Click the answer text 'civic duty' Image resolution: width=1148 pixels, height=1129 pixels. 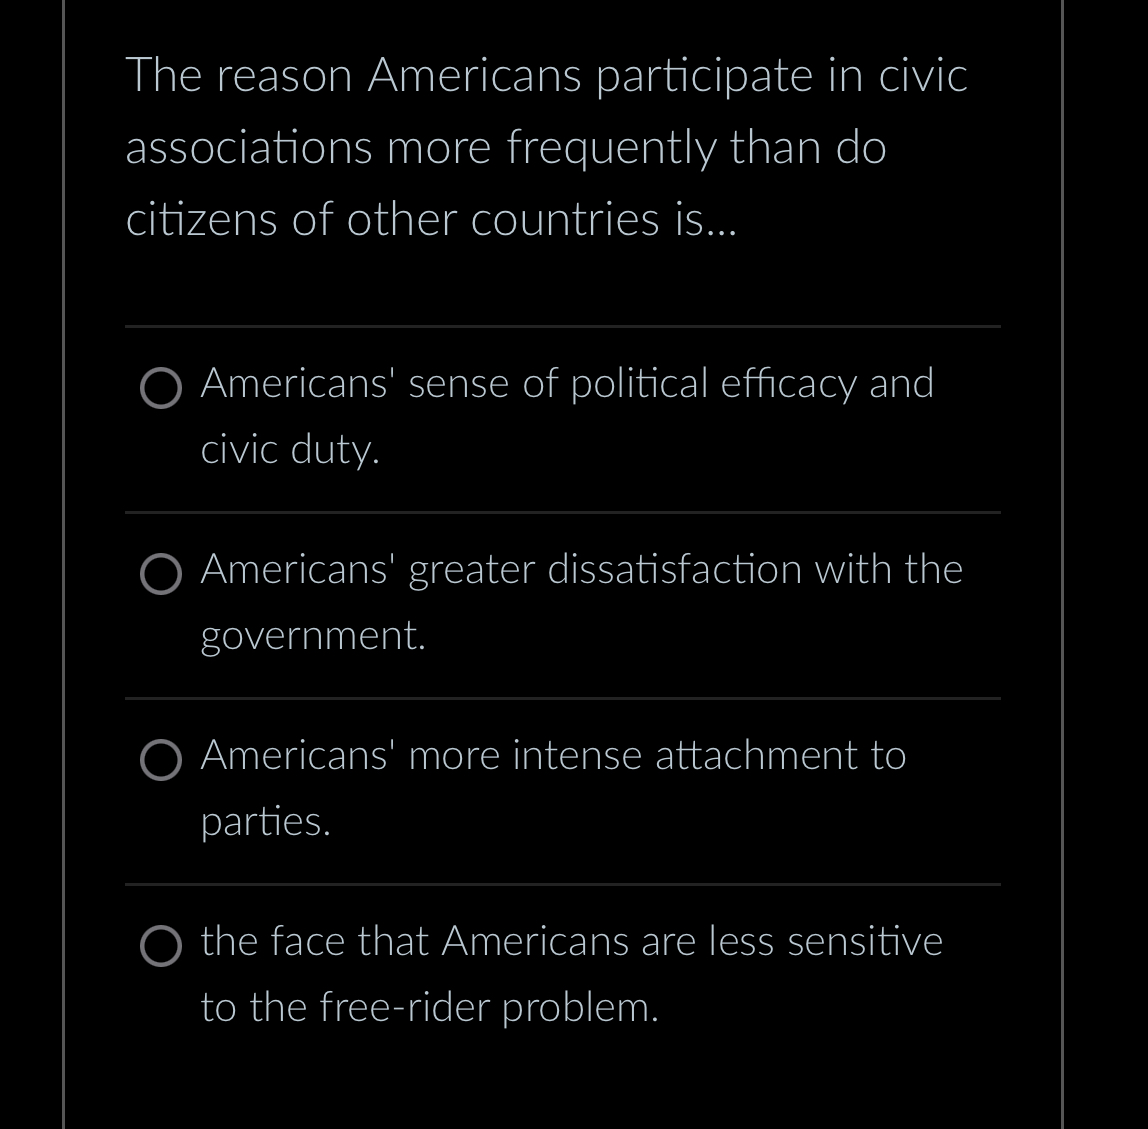click(289, 450)
